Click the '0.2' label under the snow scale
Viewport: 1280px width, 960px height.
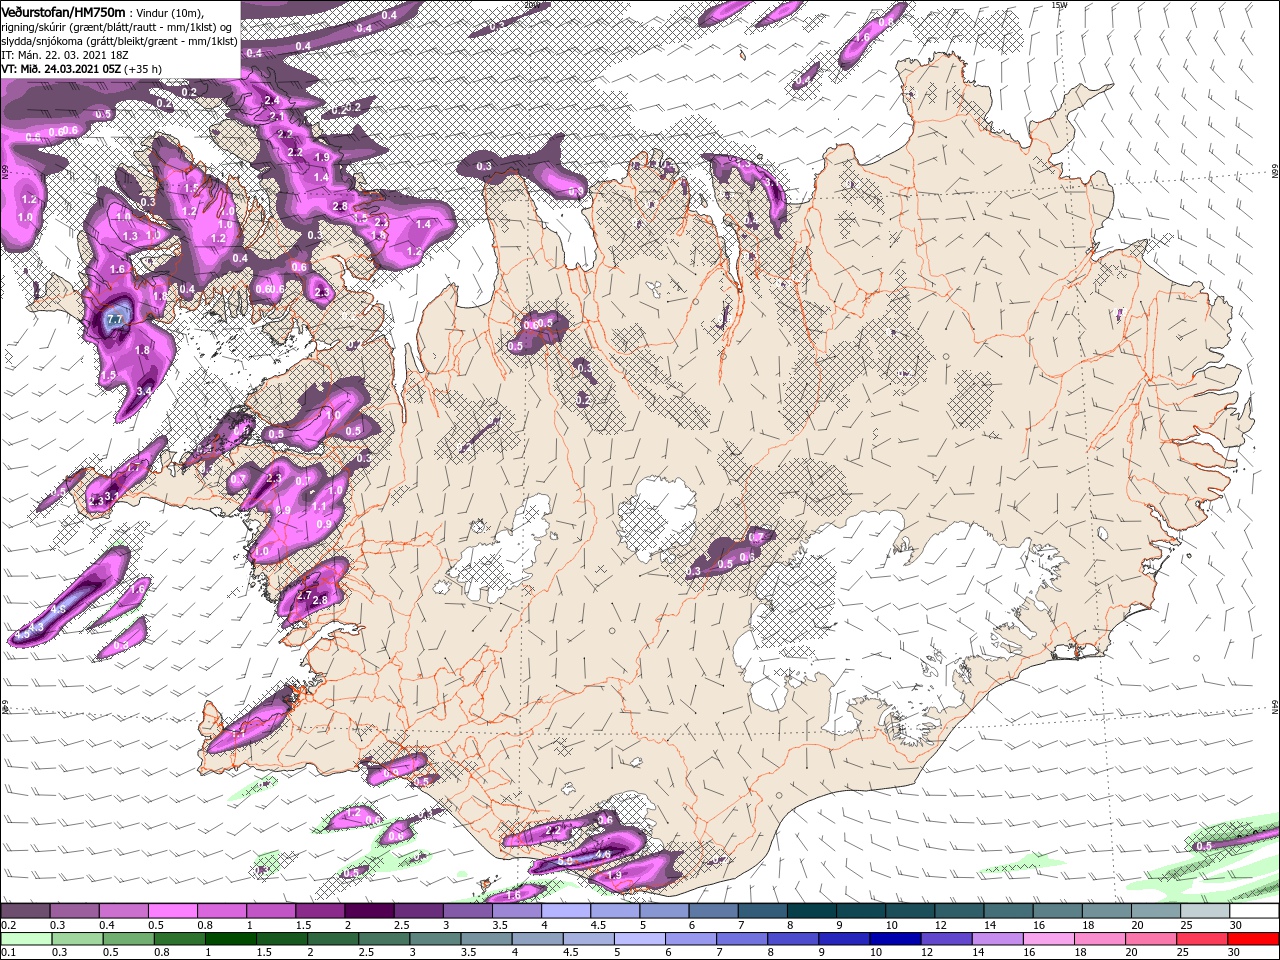point(7,925)
